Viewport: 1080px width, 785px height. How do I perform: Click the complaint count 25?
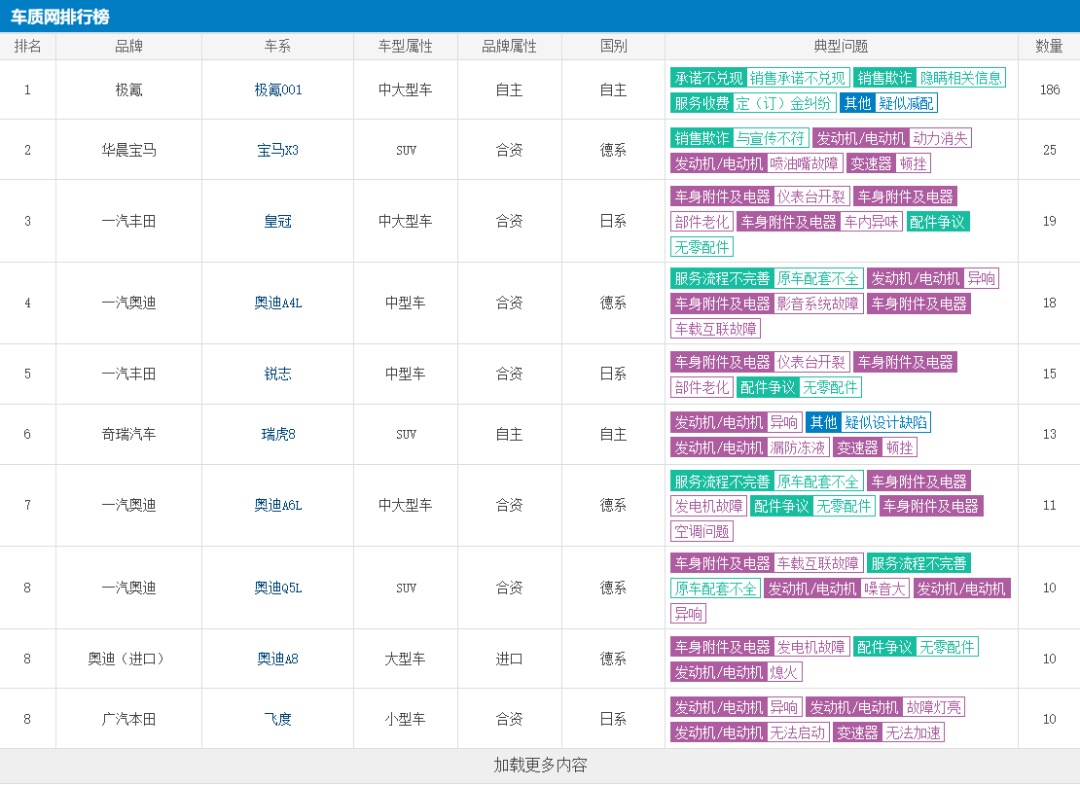1050,150
